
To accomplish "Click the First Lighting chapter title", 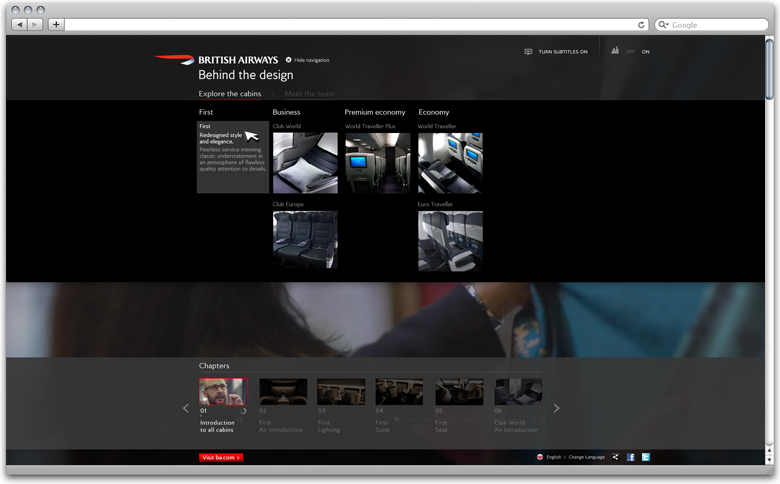I will [x=329, y=426].
